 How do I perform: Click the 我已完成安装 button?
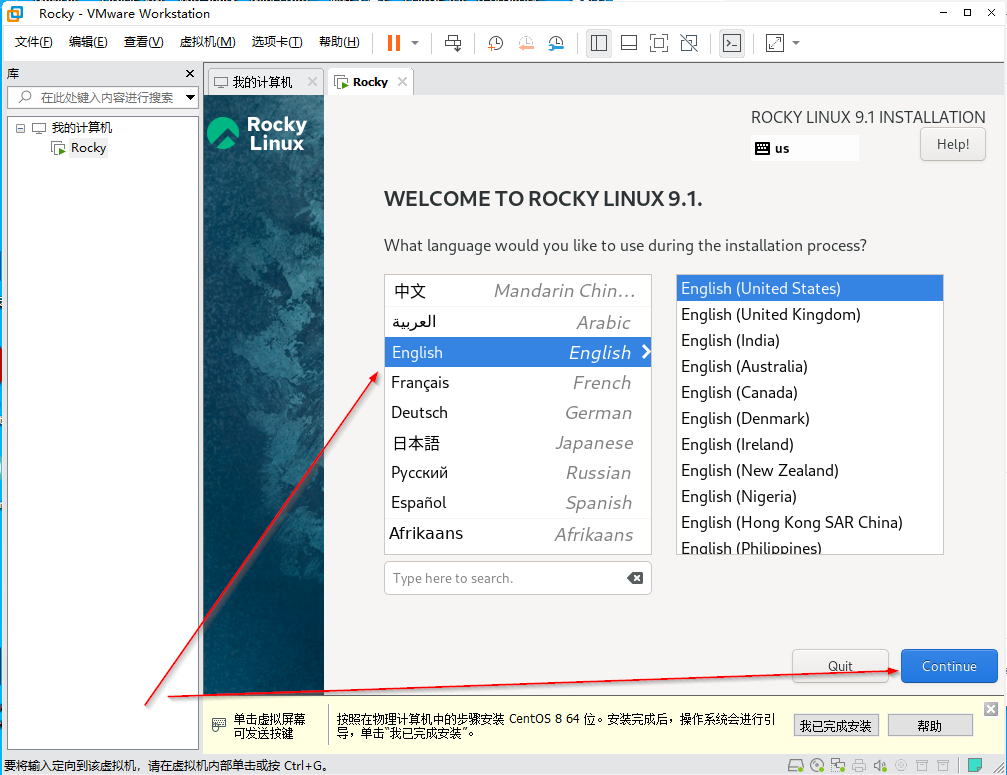836,726
